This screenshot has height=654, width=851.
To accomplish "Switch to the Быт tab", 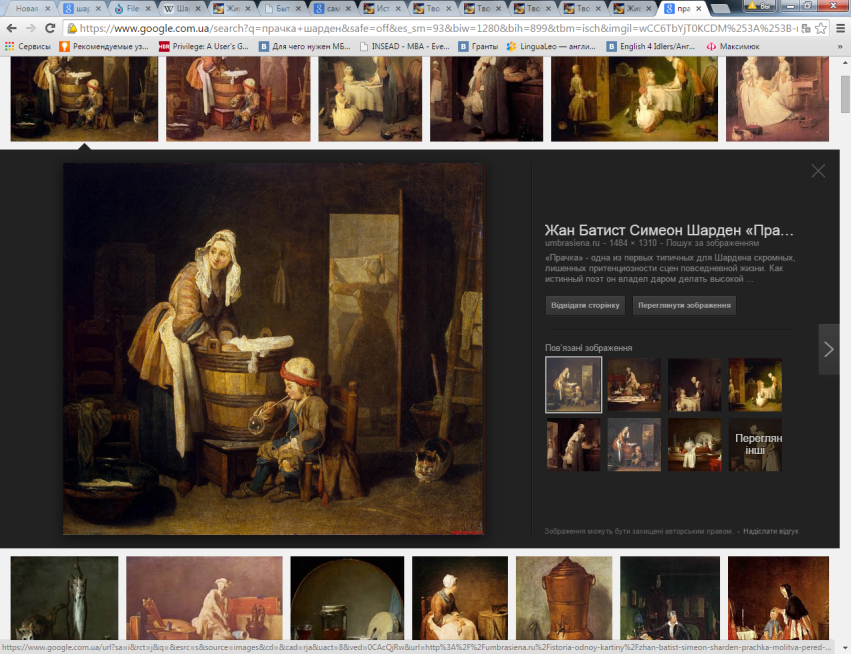I will tap(282, 8).
